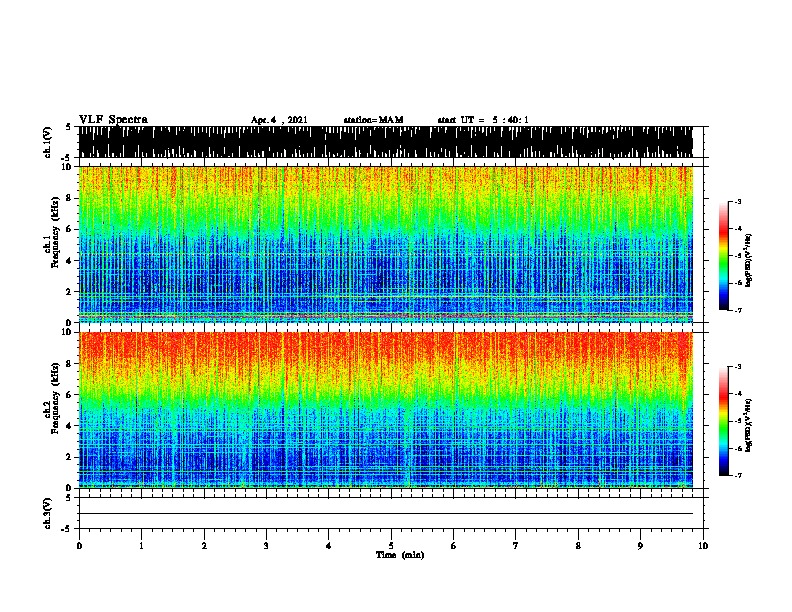
Task: Click the "VLF Spectra" plot title
Action: pos(113,120)
